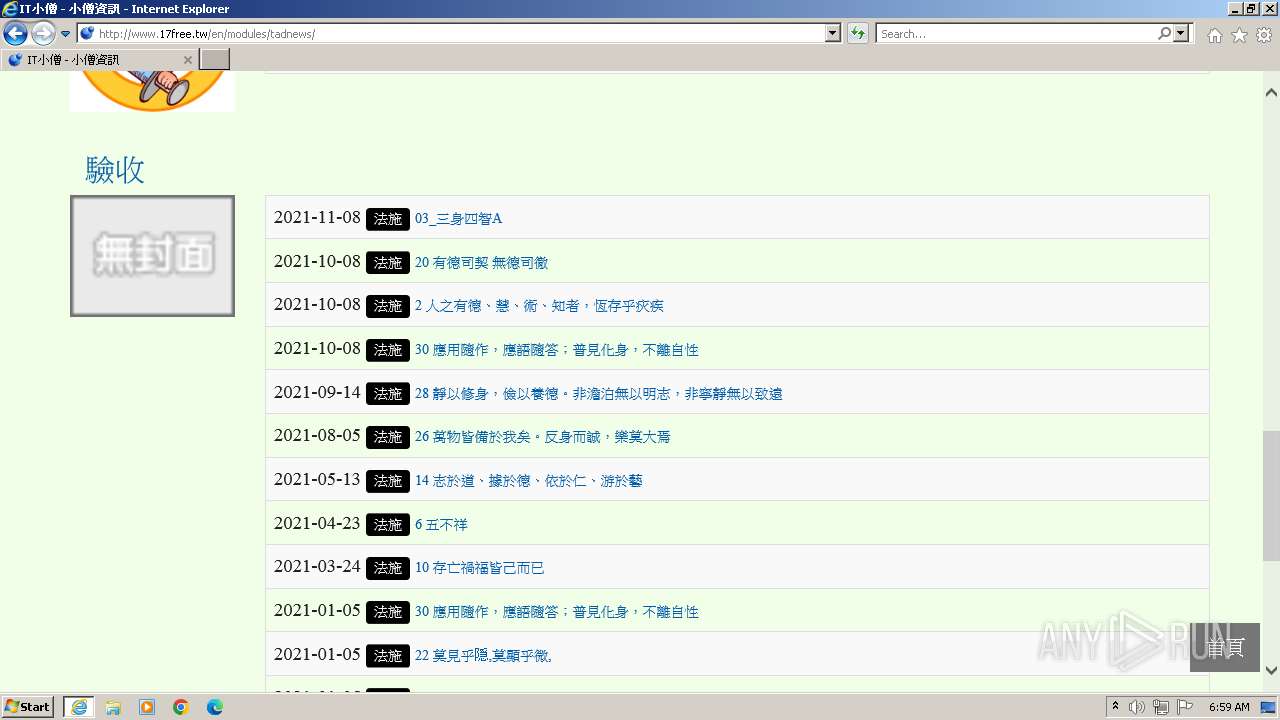Open article 28 靜以修身,儉以養德
The height and width of the screenshot is (720, 1280).
click(599, 394)
